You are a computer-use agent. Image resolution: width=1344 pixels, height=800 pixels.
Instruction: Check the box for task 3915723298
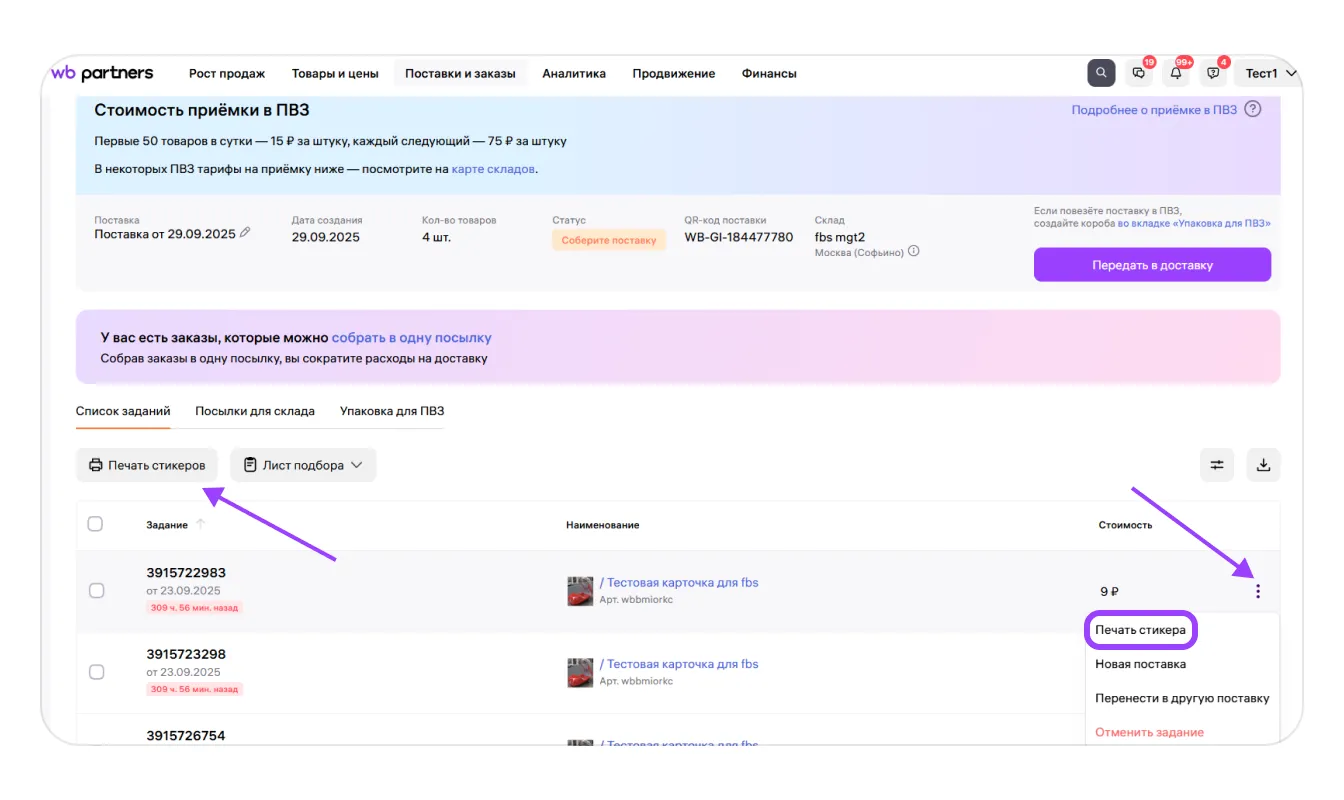[x=97, y=672]
